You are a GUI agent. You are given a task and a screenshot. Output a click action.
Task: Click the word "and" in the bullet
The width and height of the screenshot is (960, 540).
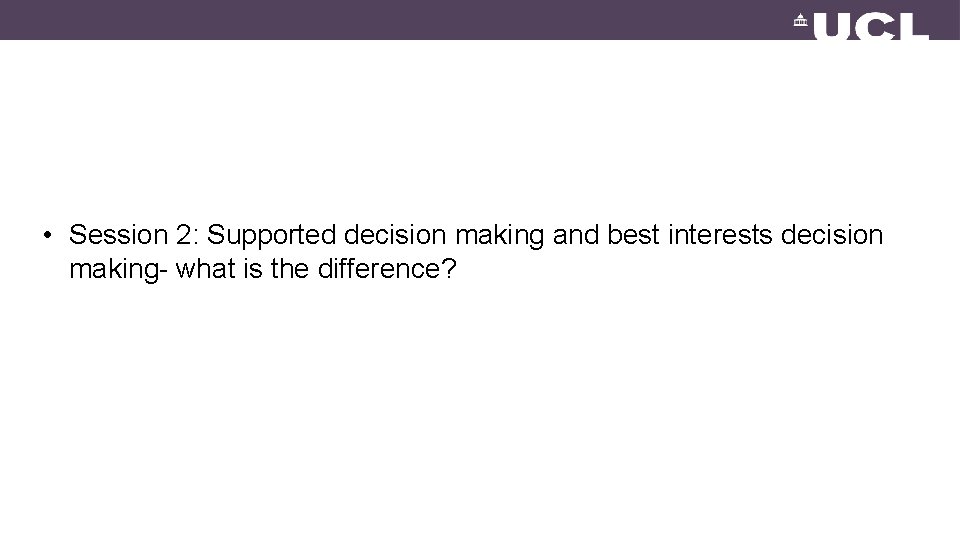[576, 235]
